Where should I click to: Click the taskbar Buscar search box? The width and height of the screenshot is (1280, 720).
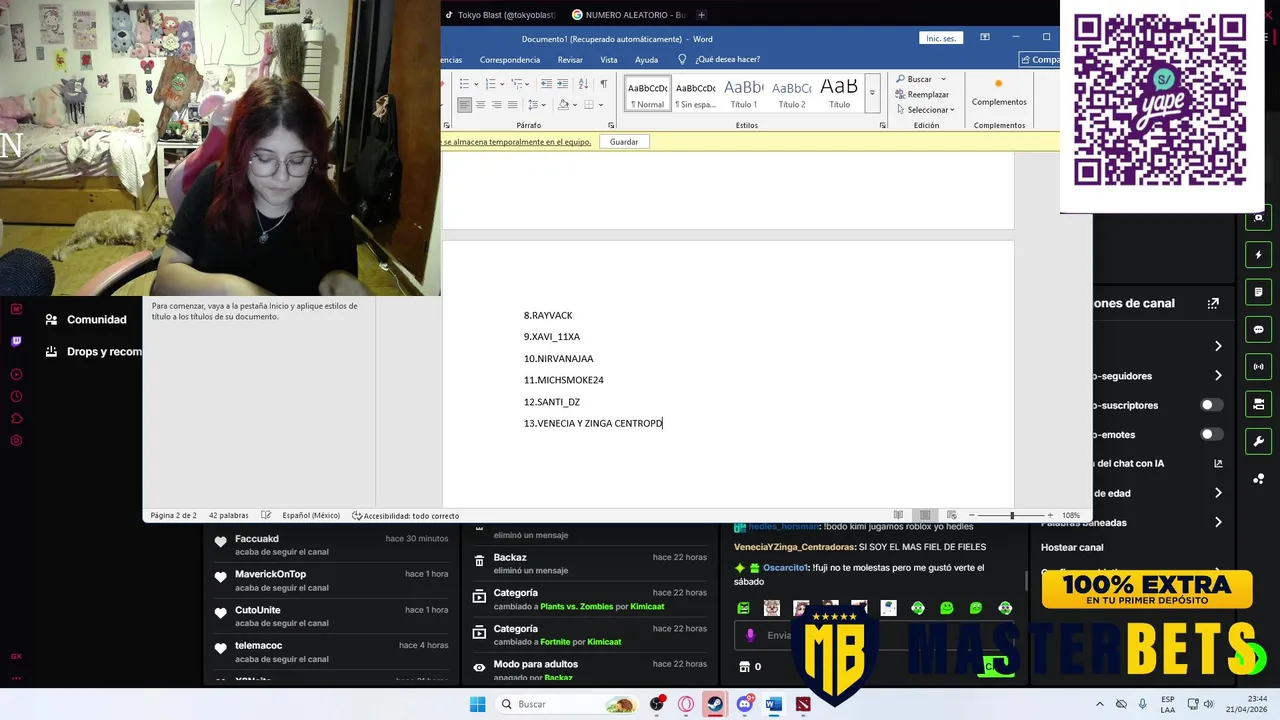[568, 704]
